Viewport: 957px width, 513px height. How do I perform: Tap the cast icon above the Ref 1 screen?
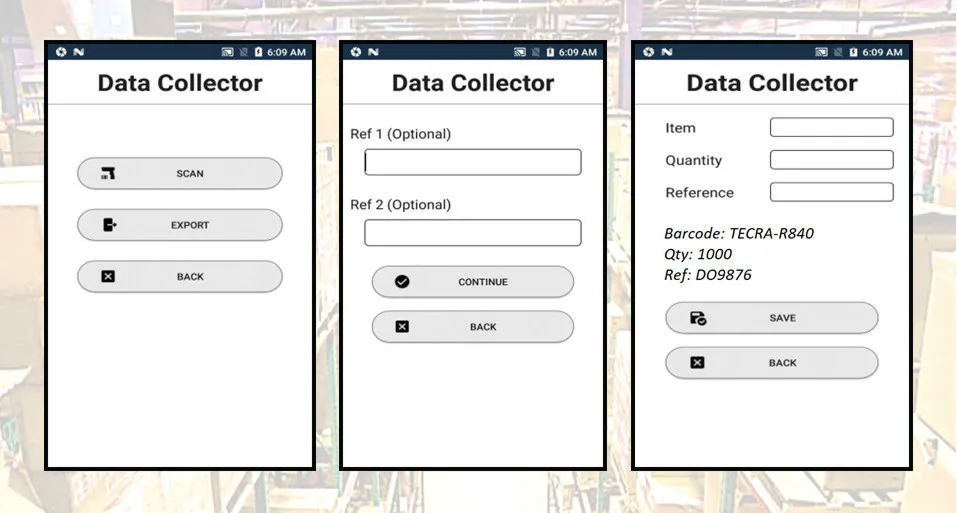[520, 52]
